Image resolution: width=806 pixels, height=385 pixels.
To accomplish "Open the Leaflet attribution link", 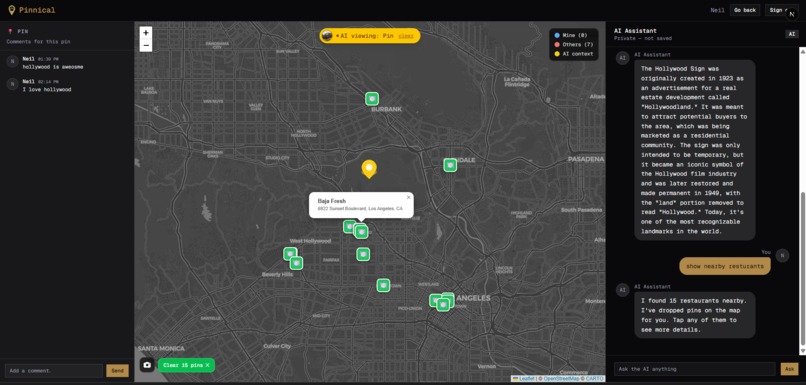I will click(x=526, y=379).
